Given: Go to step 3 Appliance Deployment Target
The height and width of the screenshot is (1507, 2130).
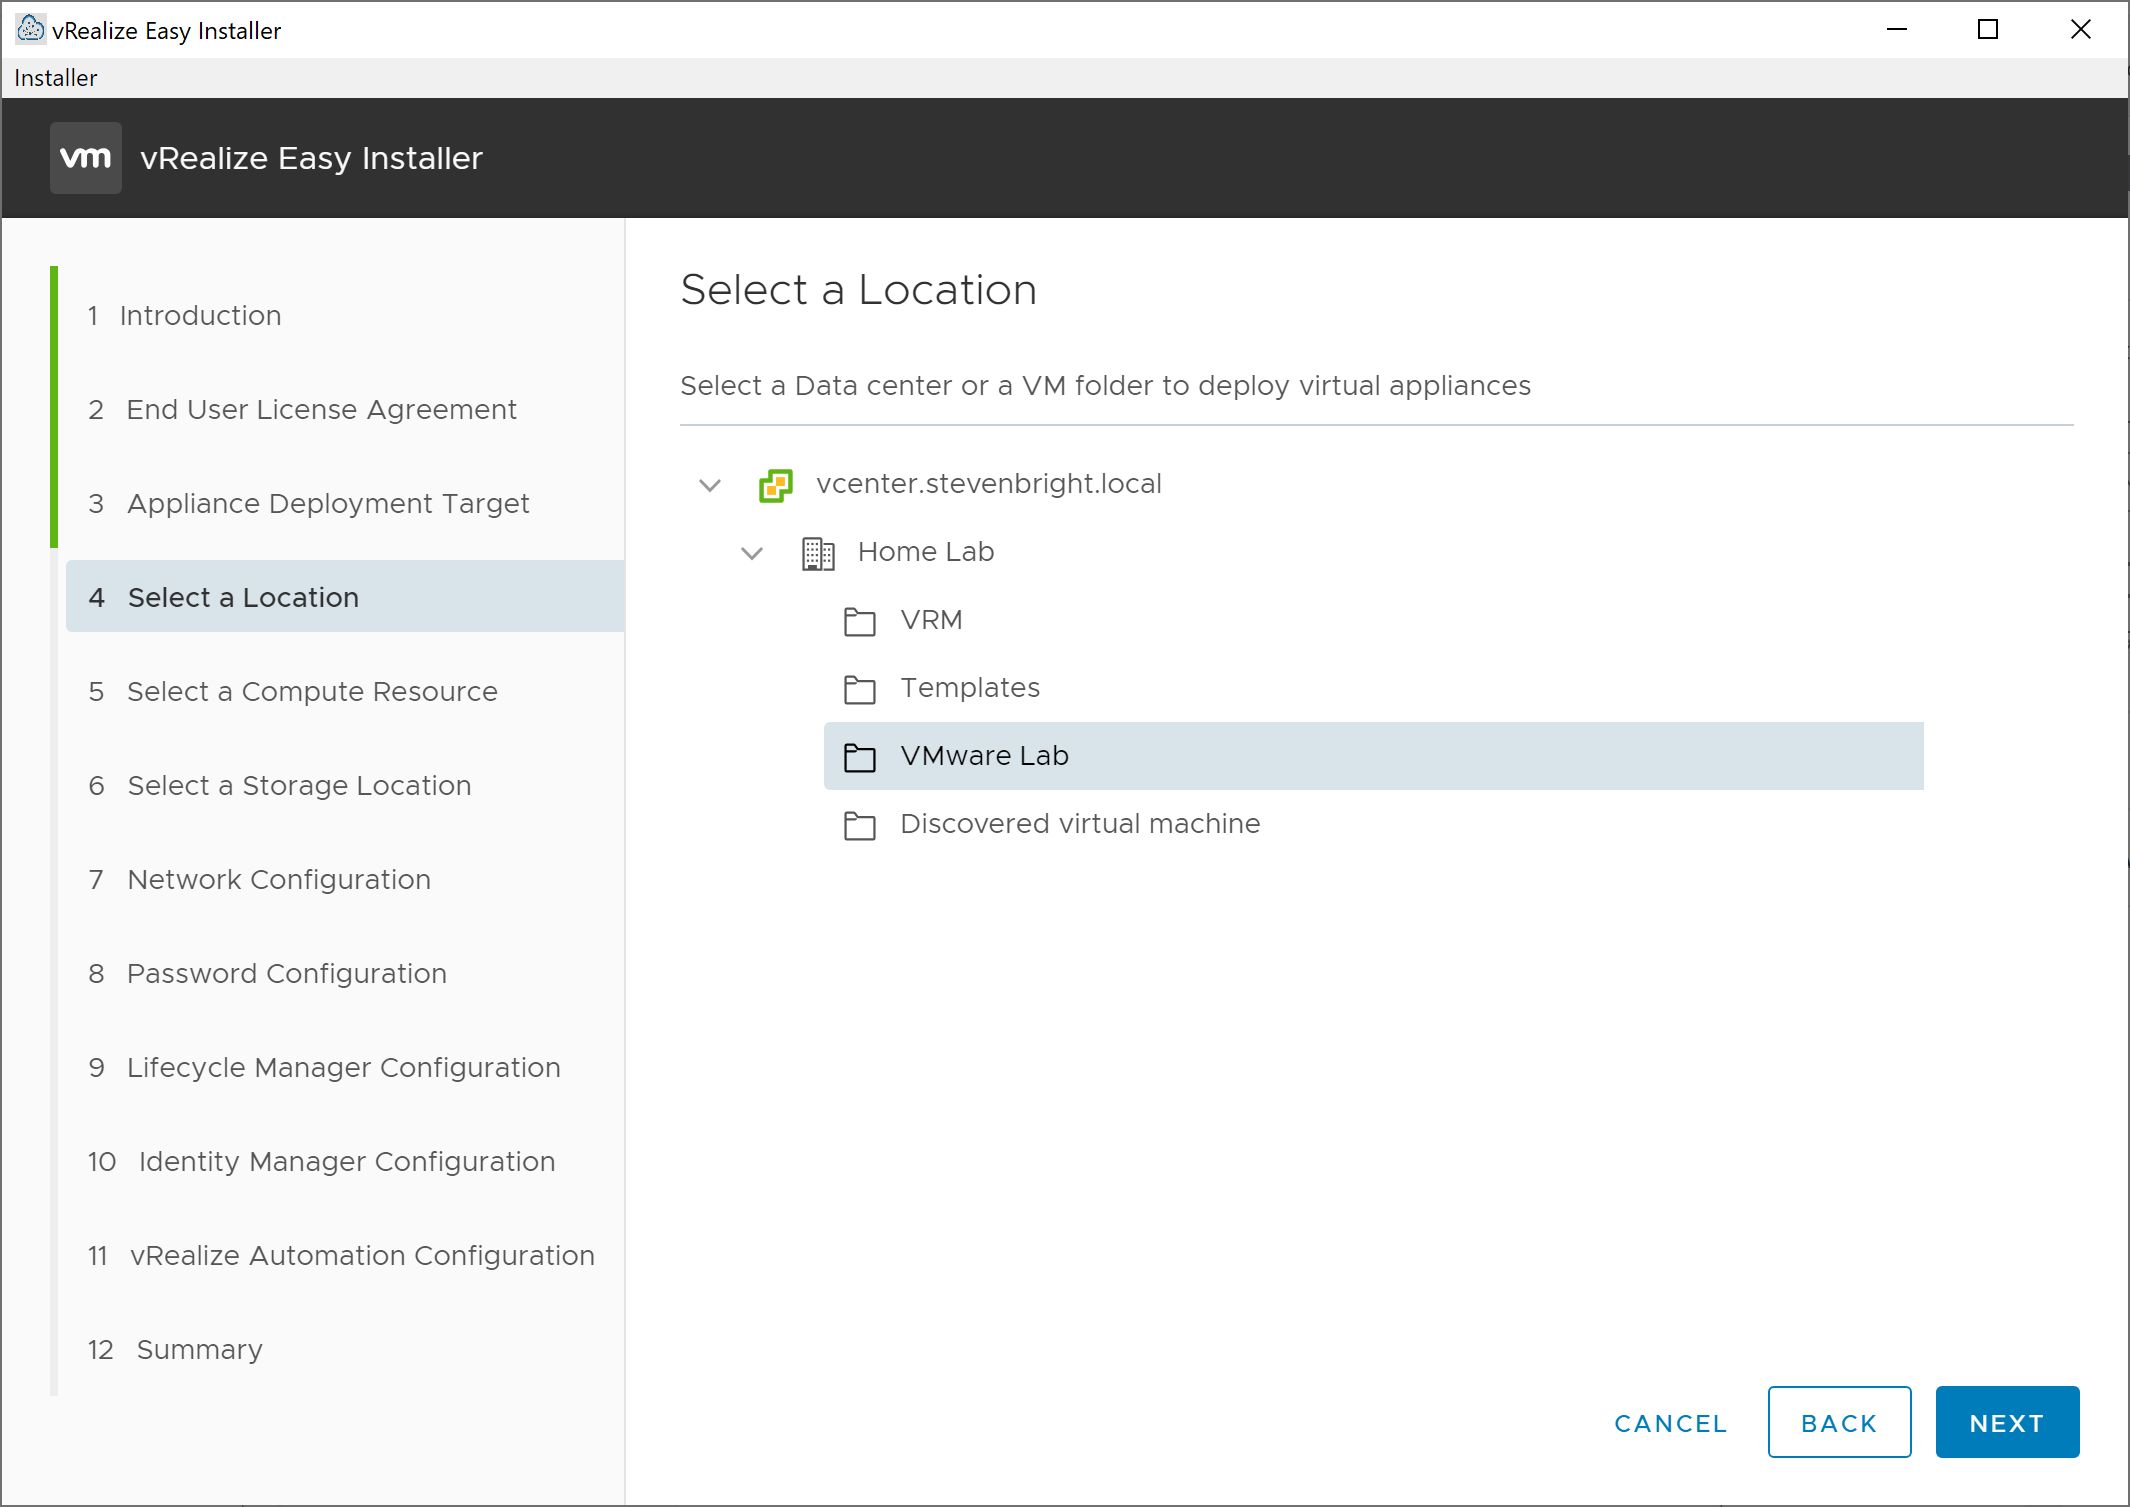Looking at the screenshot, I should click(x=328, y=503).
